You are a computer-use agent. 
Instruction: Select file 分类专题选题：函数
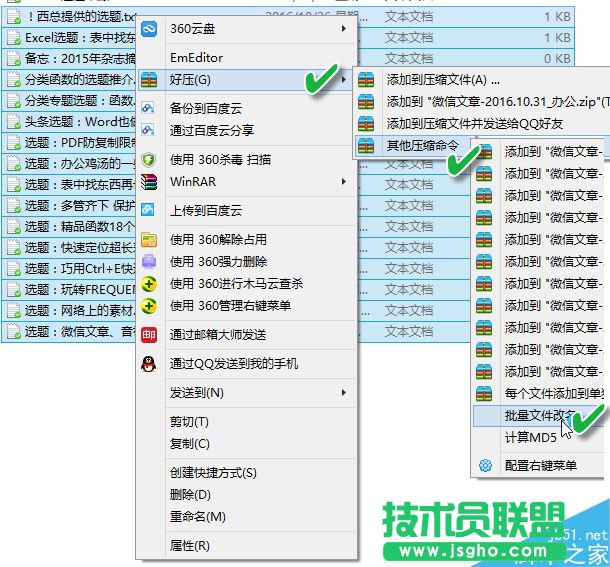tap(80, 100)
